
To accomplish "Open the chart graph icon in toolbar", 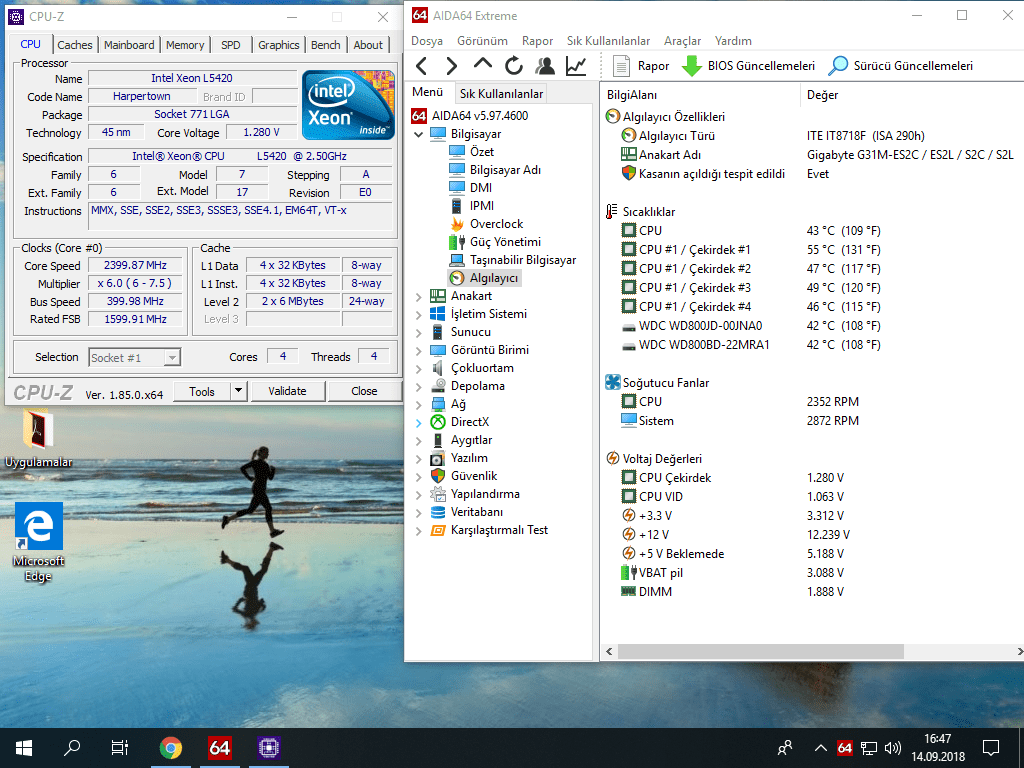I will 576,66.
